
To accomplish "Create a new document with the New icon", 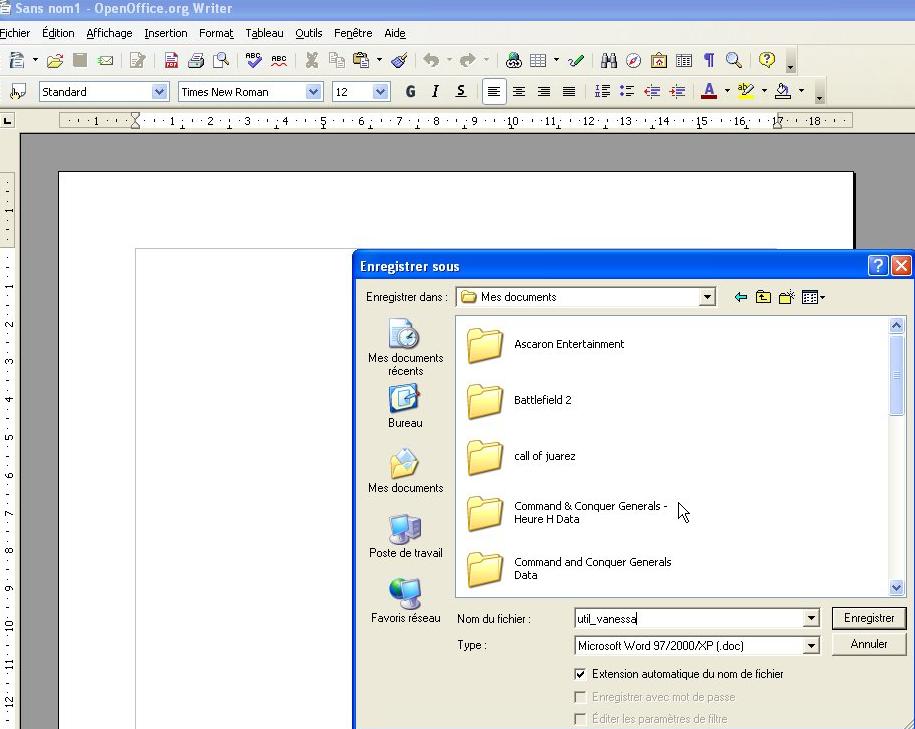I will click(18, 60).
